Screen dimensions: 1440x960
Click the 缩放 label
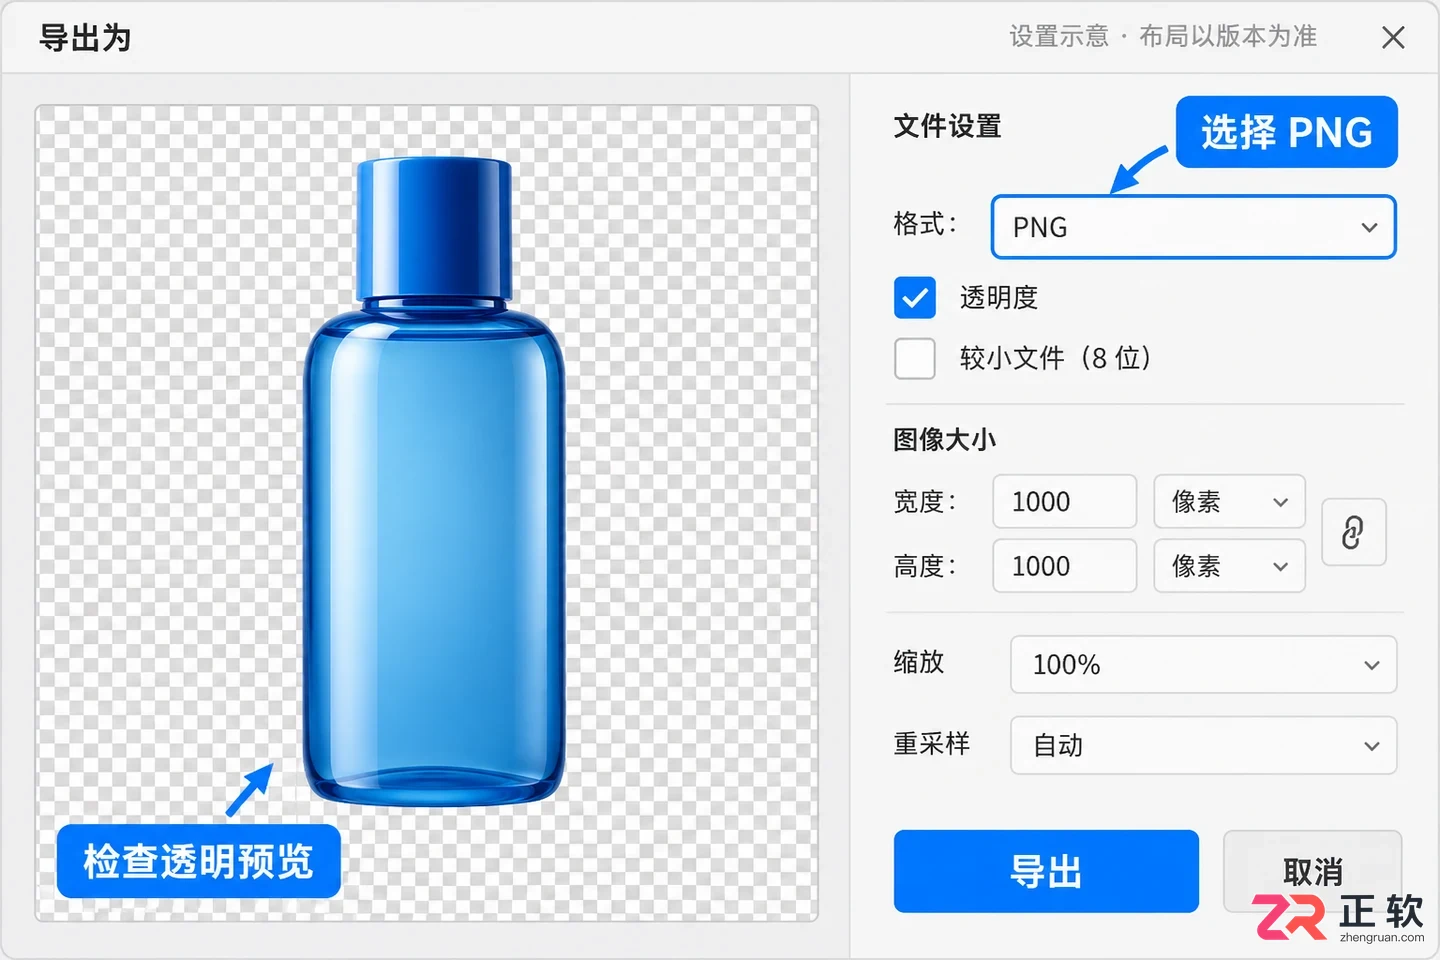tap(919, 662)
